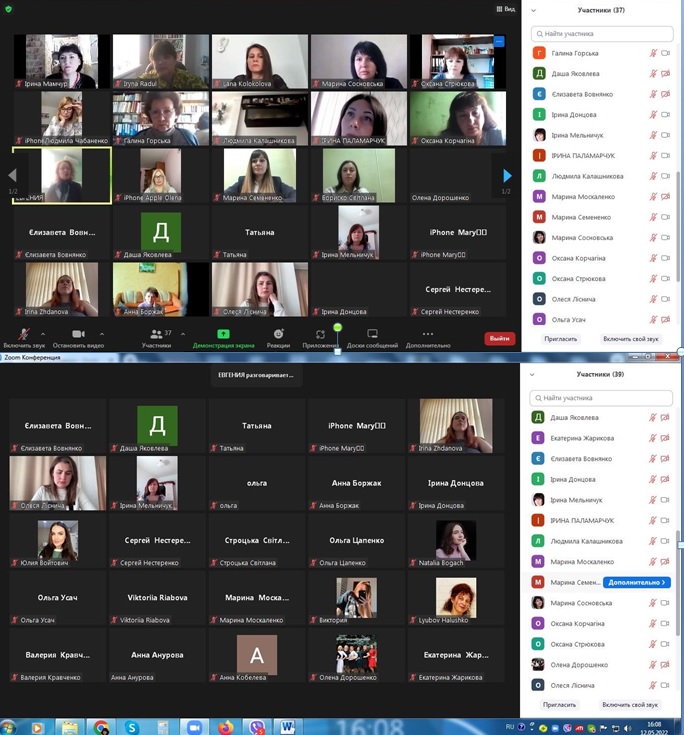
Task: Open the Приложения apps icon in toolbar
Action: (320, 334)
